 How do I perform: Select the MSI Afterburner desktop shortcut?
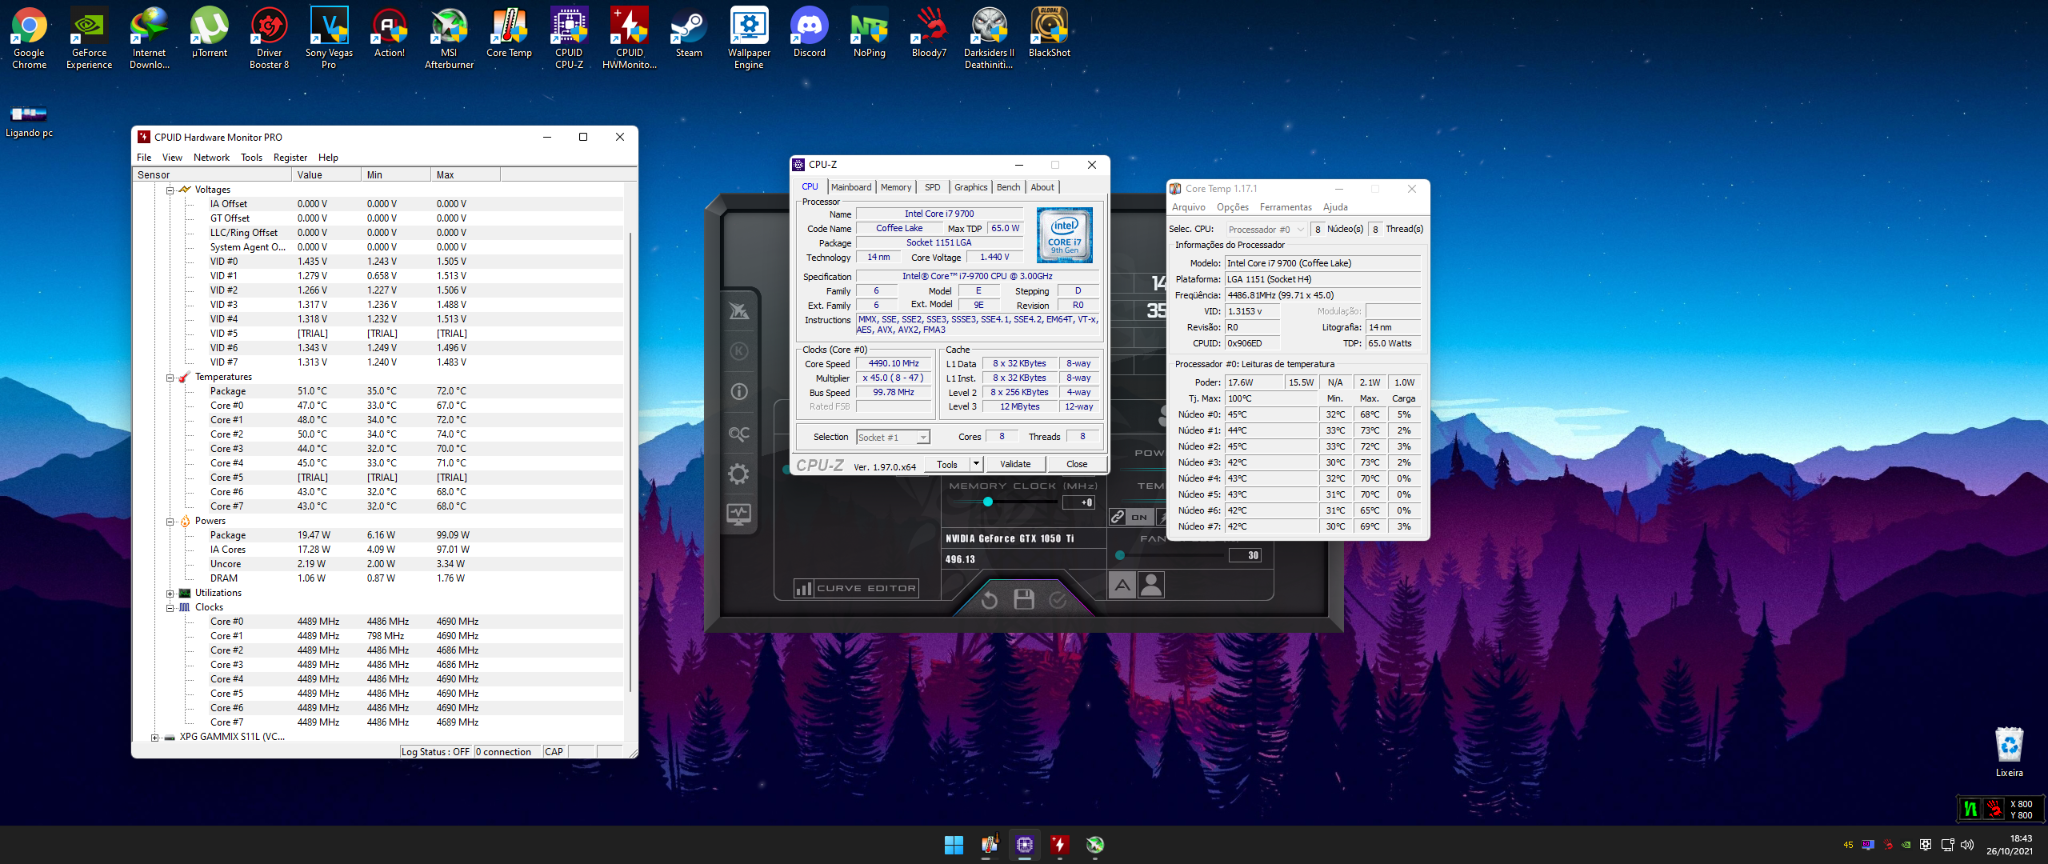pyautogui.click(x=449, y=38)
